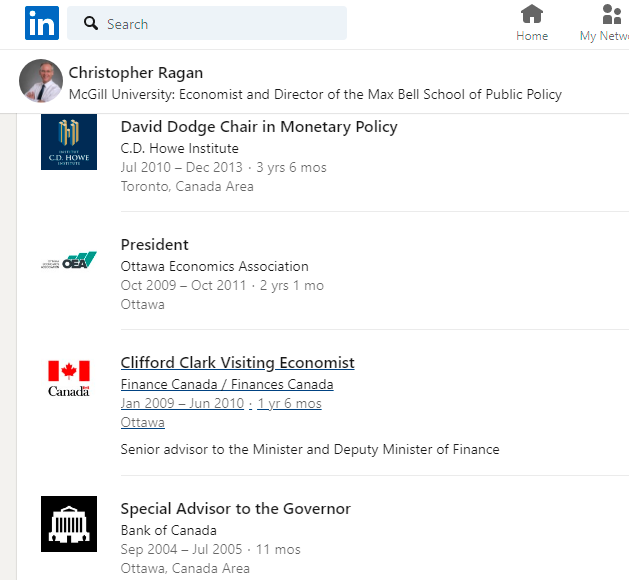Click the search magnifier icon
Image resolution: width=629 pixels, height=580 pixels.
[x=91, y=23]
